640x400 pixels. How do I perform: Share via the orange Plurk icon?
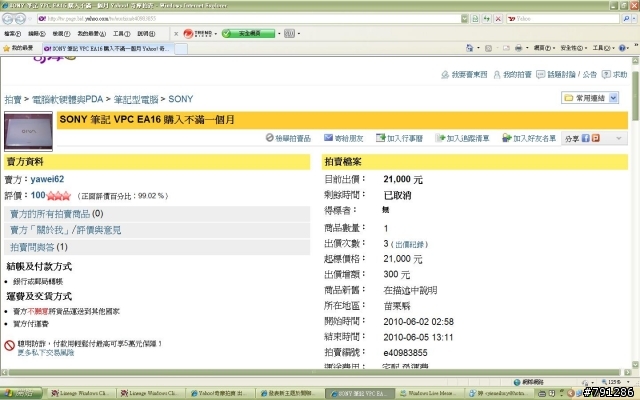pyautogui.click(x=596, y=138)
